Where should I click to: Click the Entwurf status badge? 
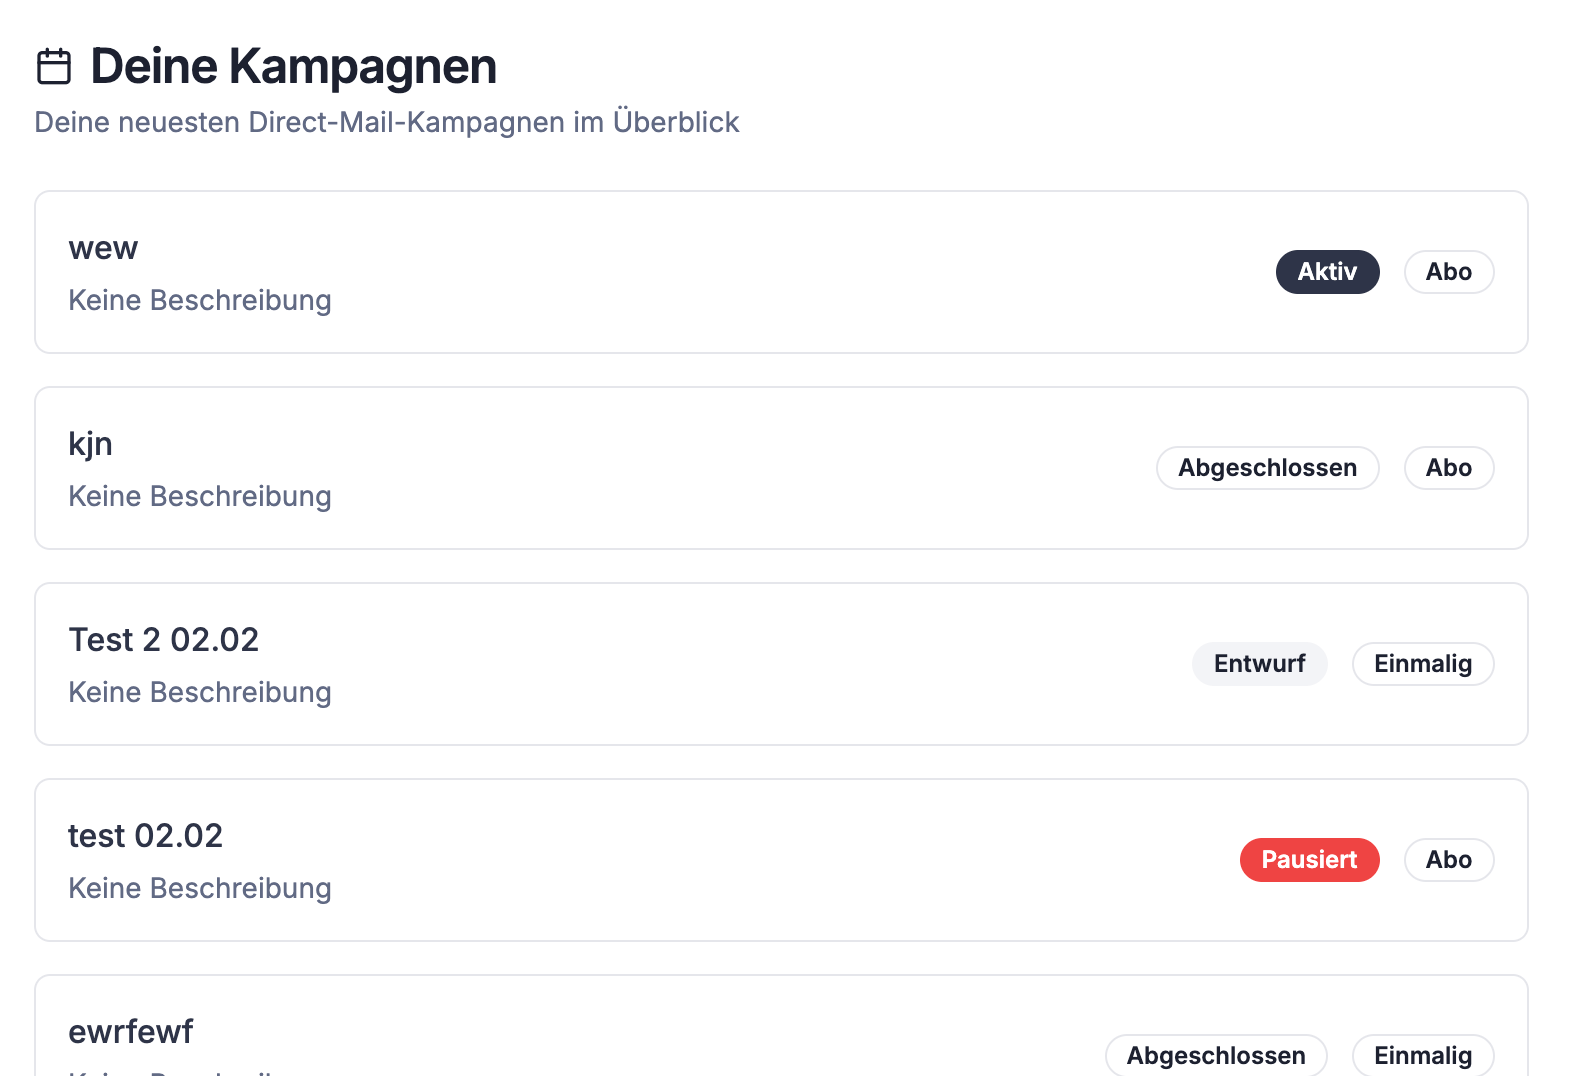click(x=1259, y=664)
